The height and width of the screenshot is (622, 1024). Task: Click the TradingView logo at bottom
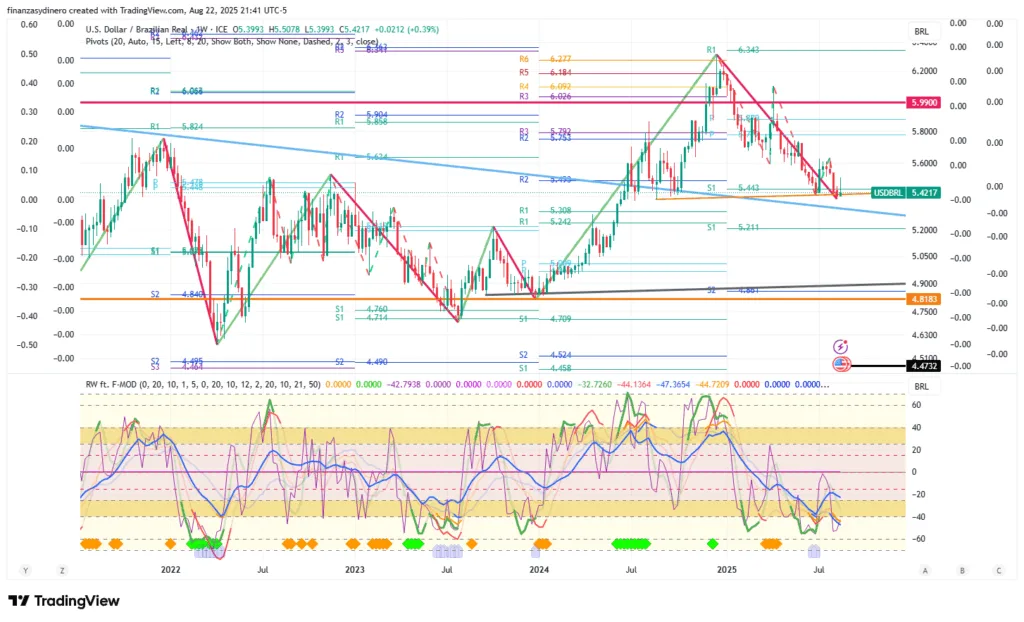(64, 600)
